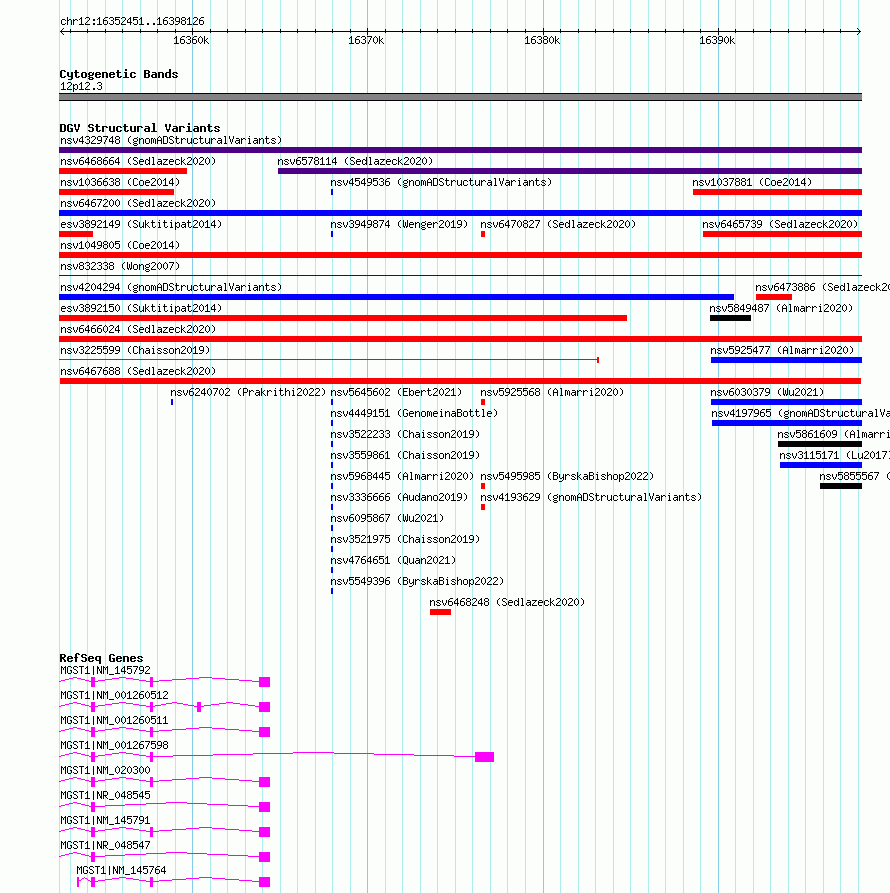Open nsv4204294 gnomADStructuralVariants label
The image size is (890, 893).
(171, 287)
